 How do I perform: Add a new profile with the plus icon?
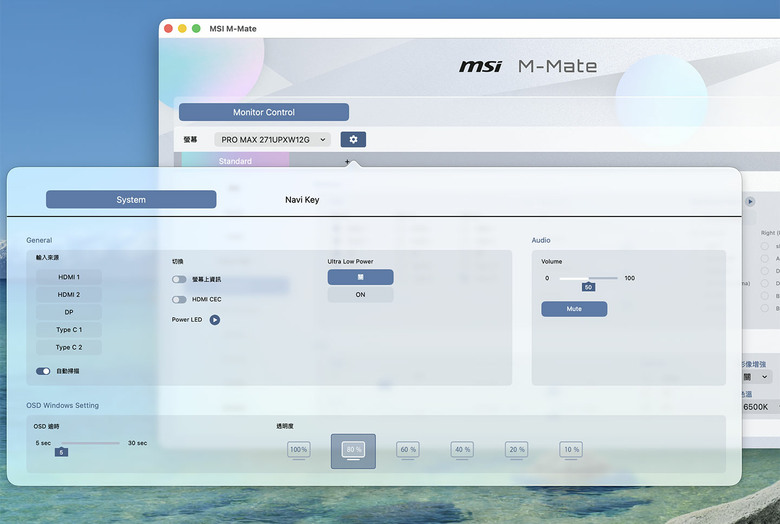click(x=347, y=161)
